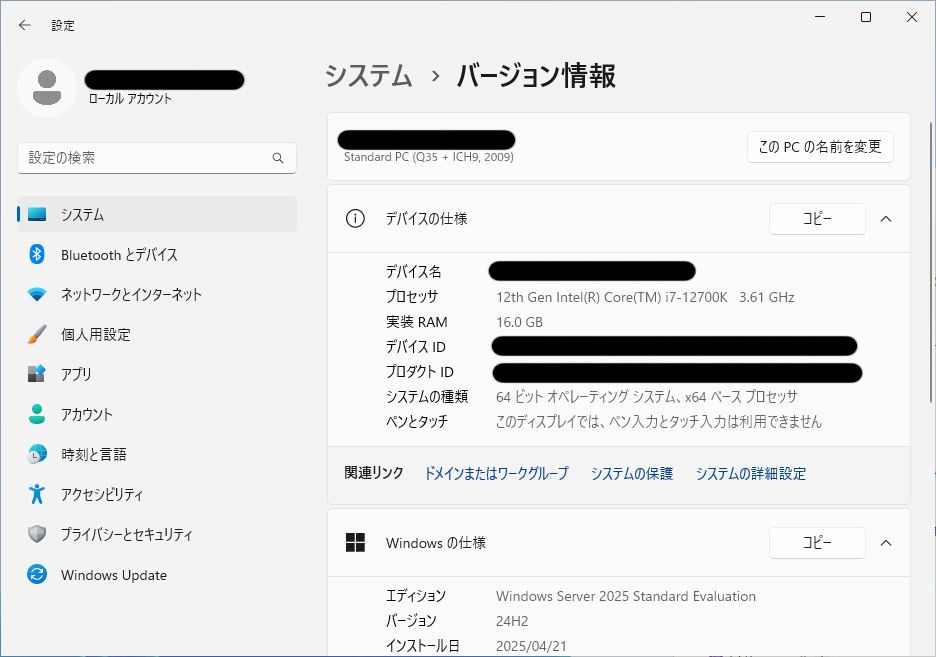Collapse the デバイスの仕様 section chevron

[x=886, y=219]
